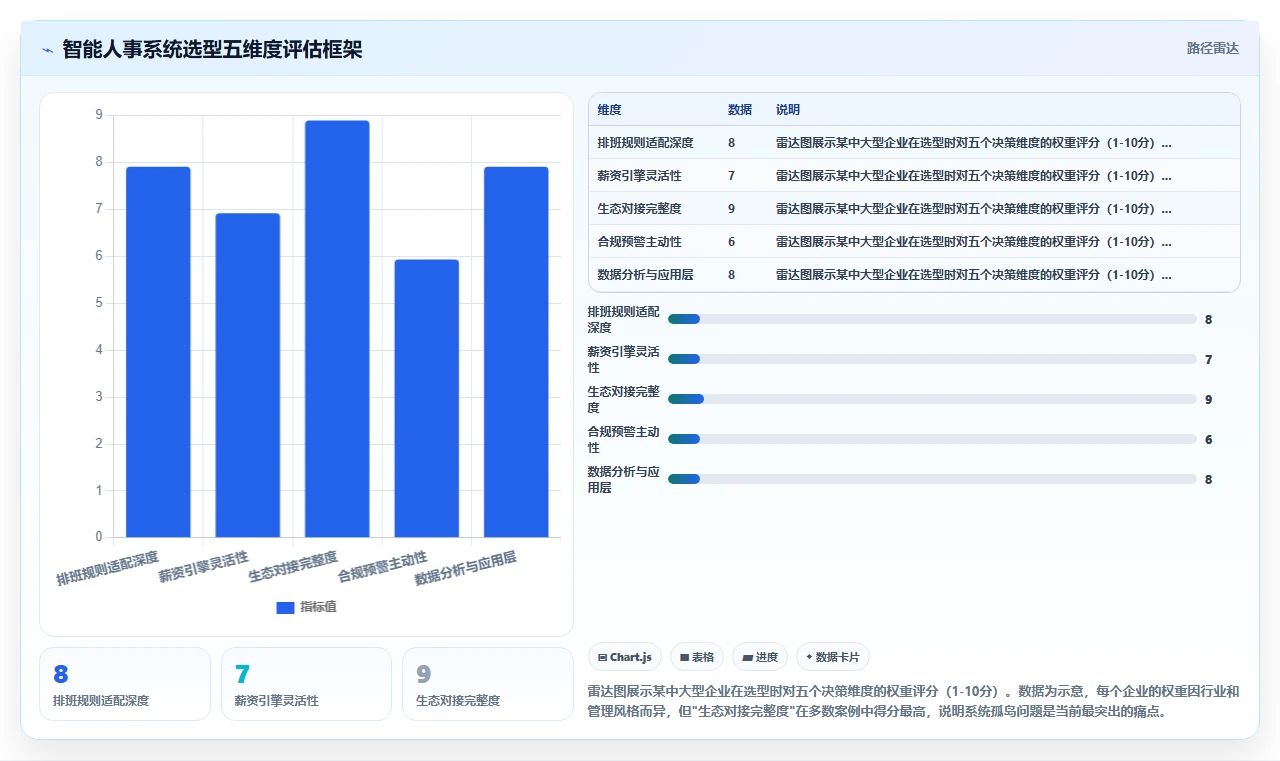This screenshot has height=761, width=1280.
Task: Click the 表格 tag chip
Action: [x=697, y=657]
